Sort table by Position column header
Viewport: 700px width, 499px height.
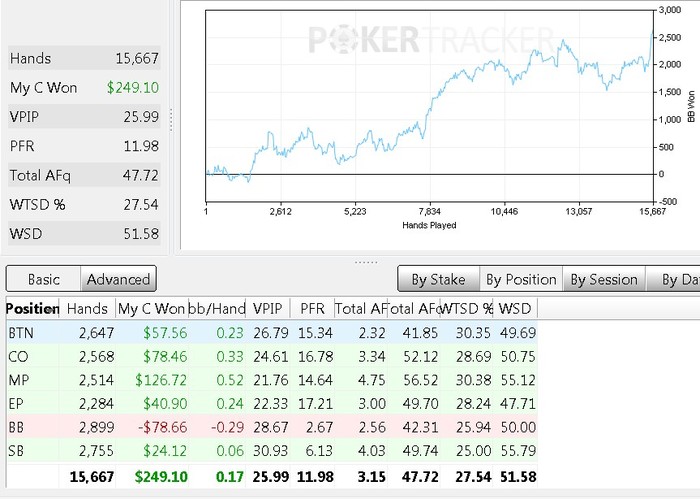tap(32, 308)
